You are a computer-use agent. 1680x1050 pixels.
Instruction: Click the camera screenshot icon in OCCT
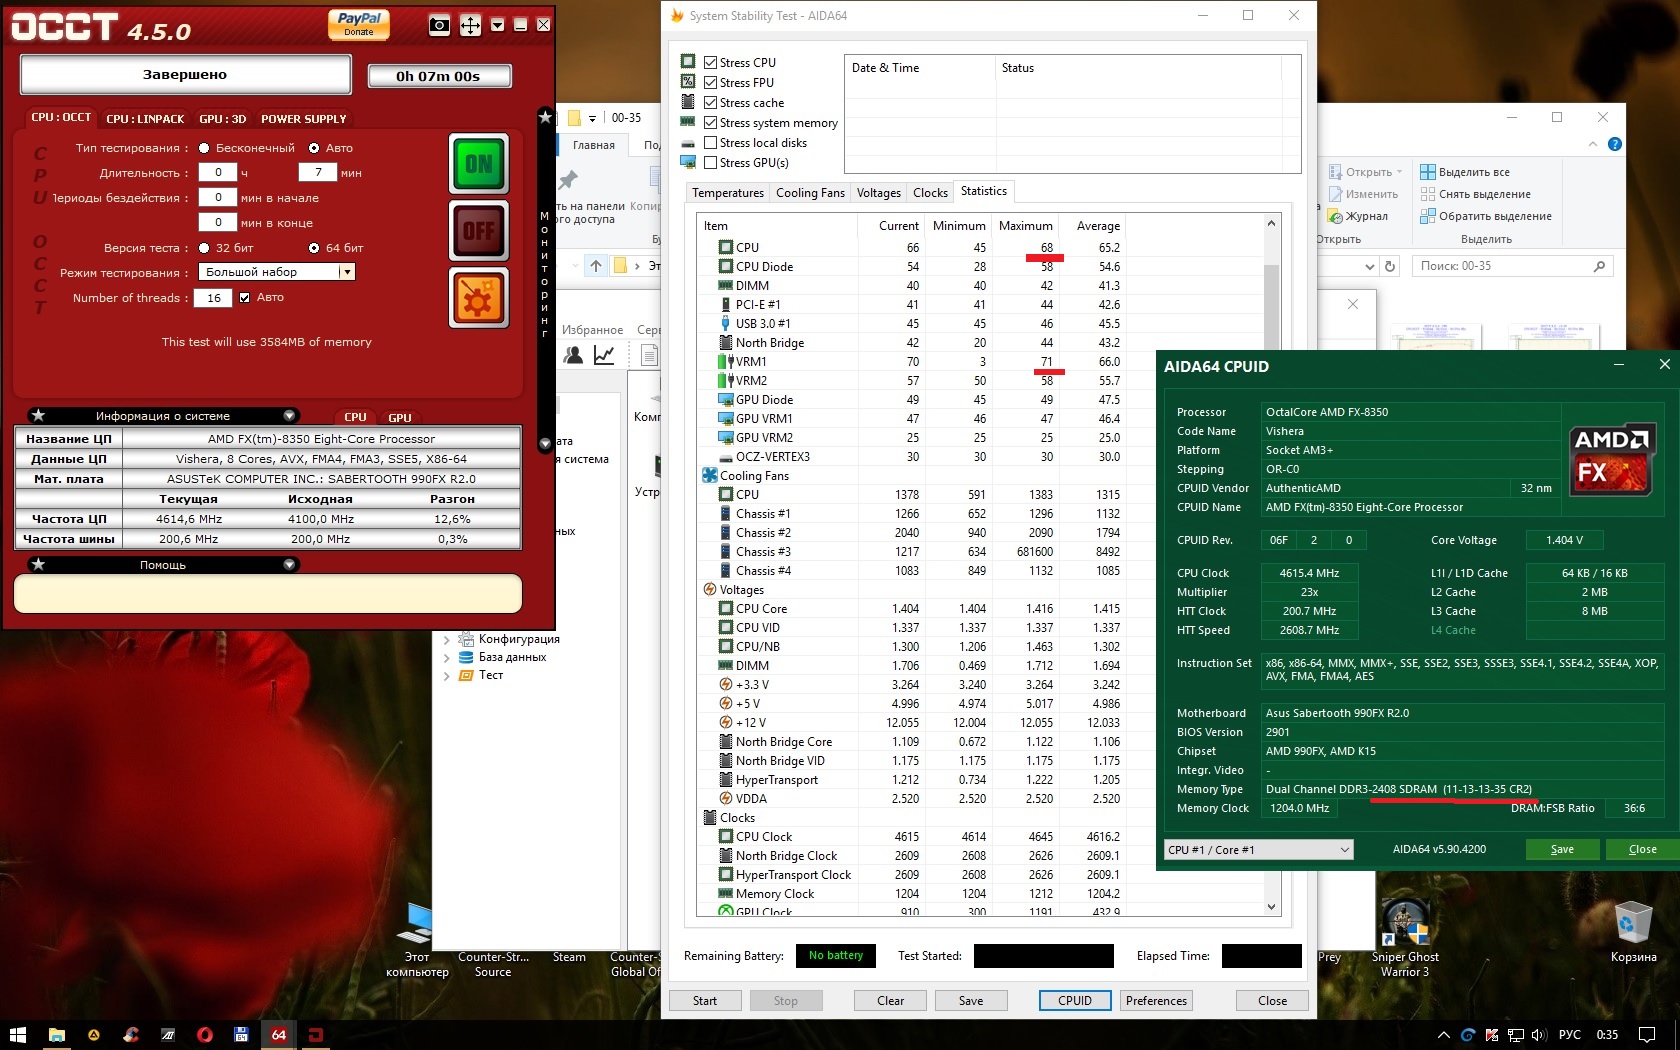[x=439, y=25]
